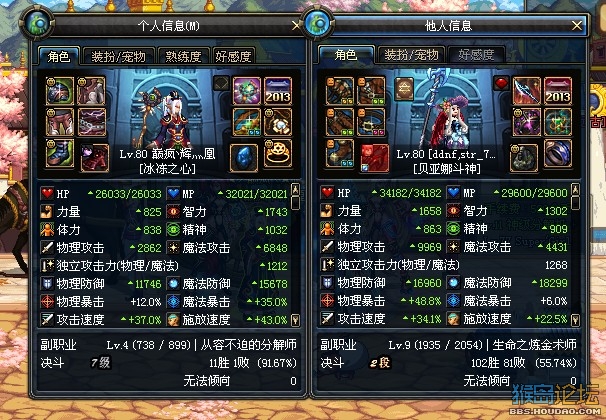
Task: Switch to the 熟练度 tab
Action: pyautogui.click(x=183, y=56)
